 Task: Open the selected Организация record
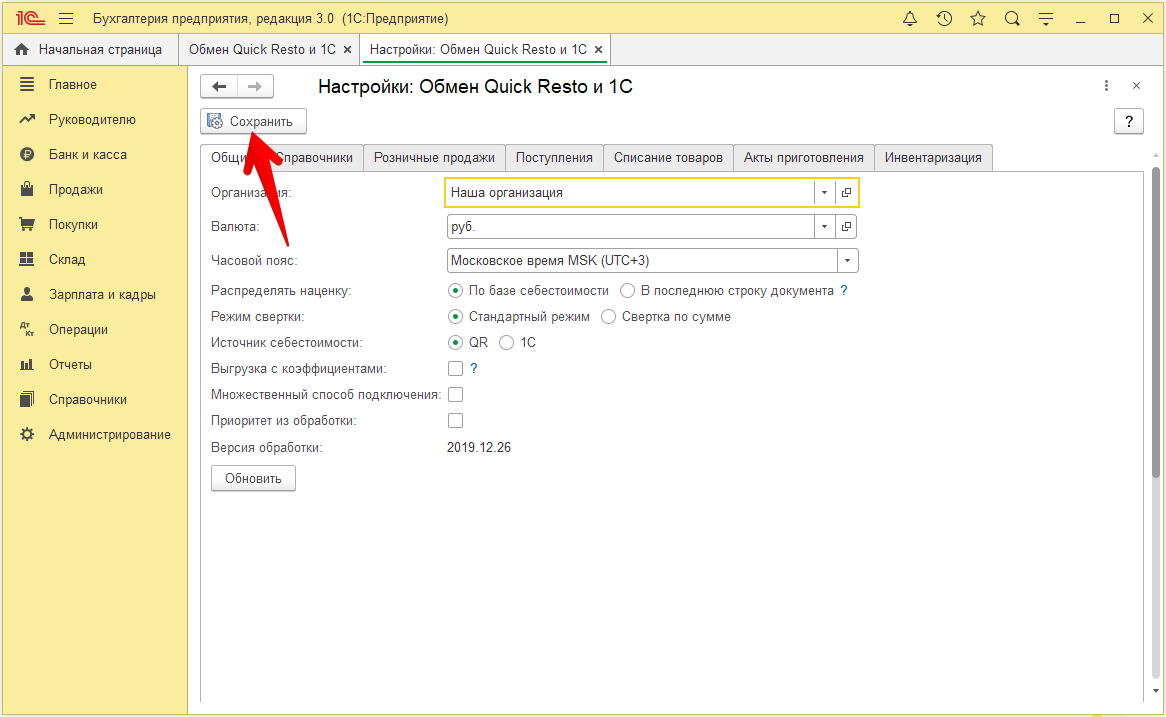coord(846,193)
